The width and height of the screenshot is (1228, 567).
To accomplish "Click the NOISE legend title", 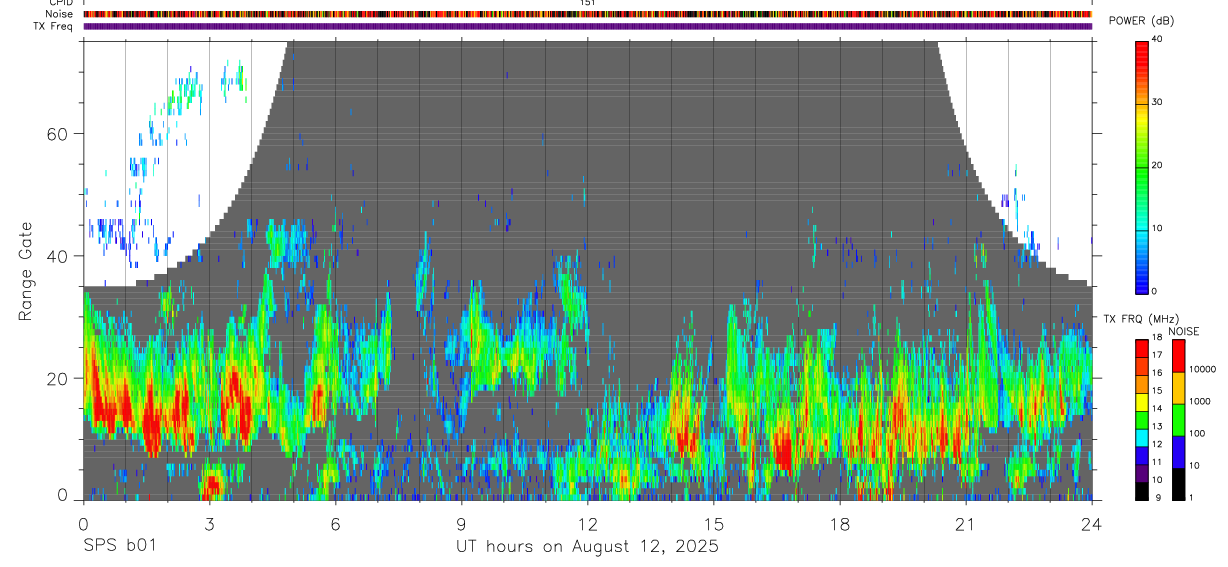I will tap(1184, 331).
